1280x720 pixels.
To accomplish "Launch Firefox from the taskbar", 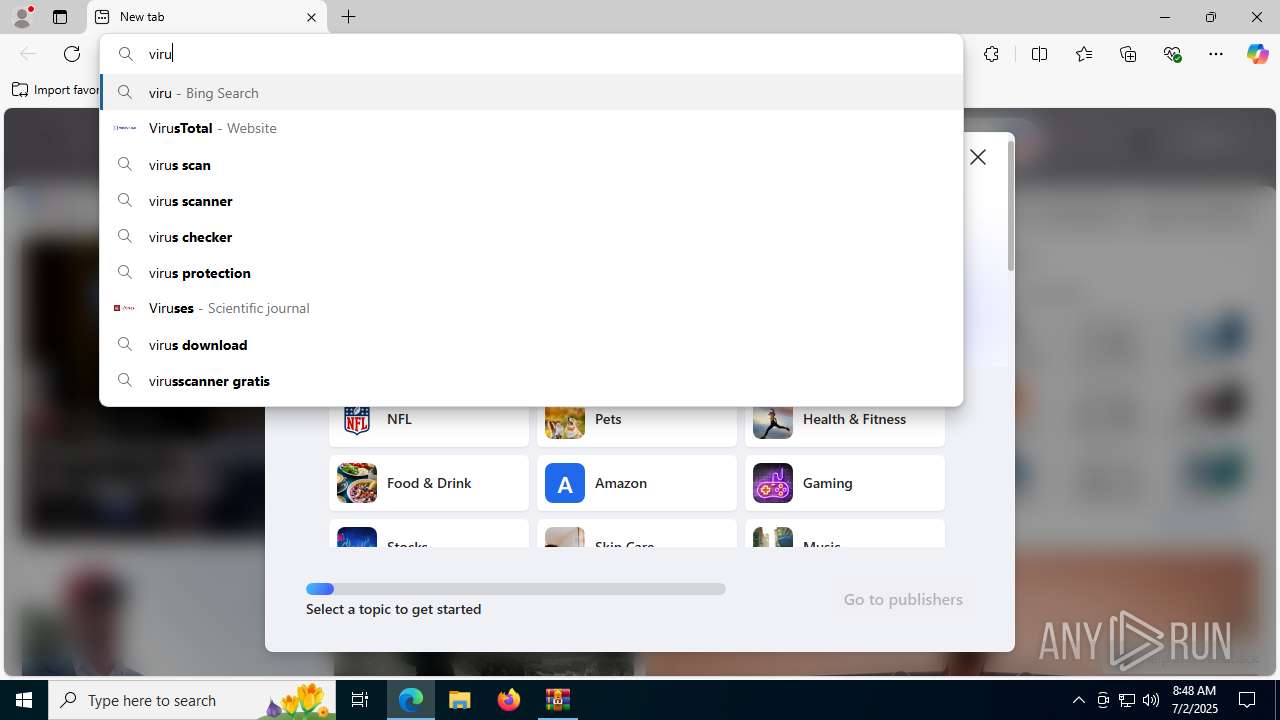I will [509, 700].
